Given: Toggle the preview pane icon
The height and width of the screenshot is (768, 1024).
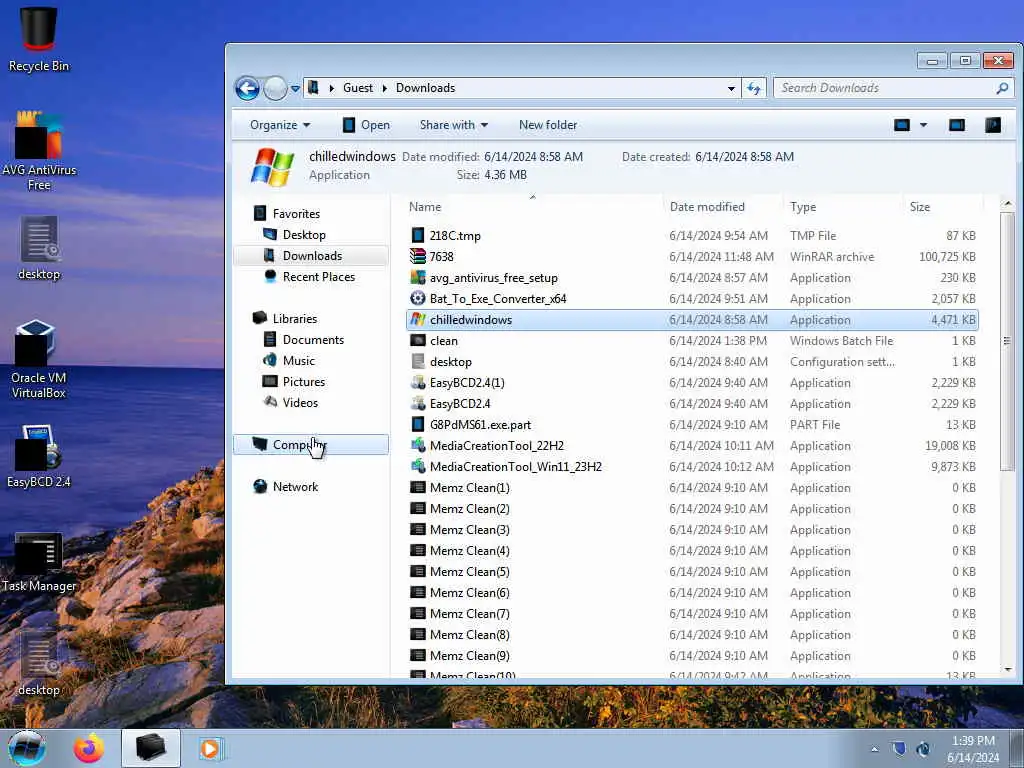Looking at the screenshot, I should [x=957, y=125].
